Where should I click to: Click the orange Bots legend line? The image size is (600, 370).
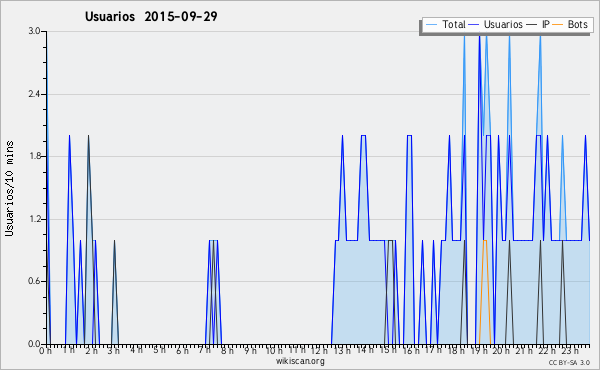tap(558, 25)
